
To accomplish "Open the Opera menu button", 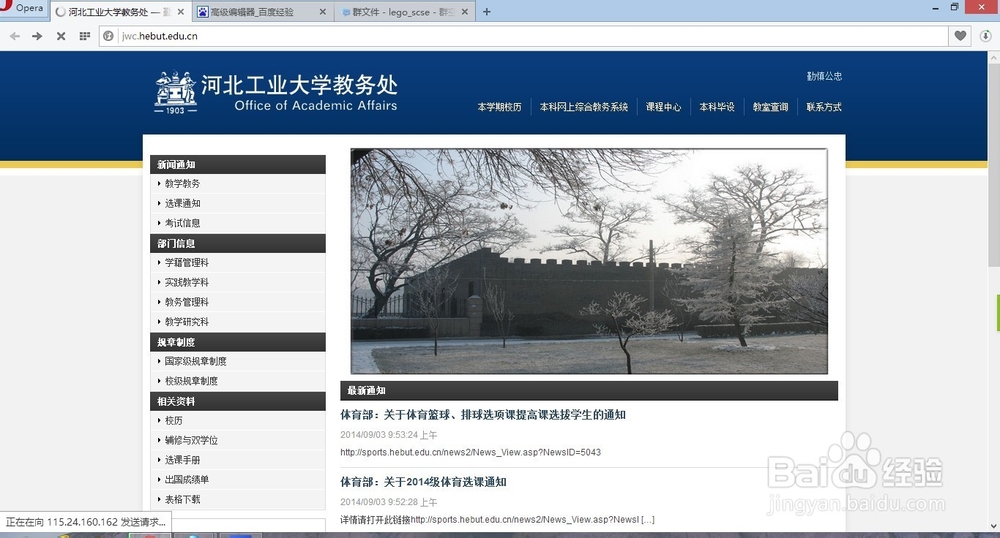I will pos(24,8).
